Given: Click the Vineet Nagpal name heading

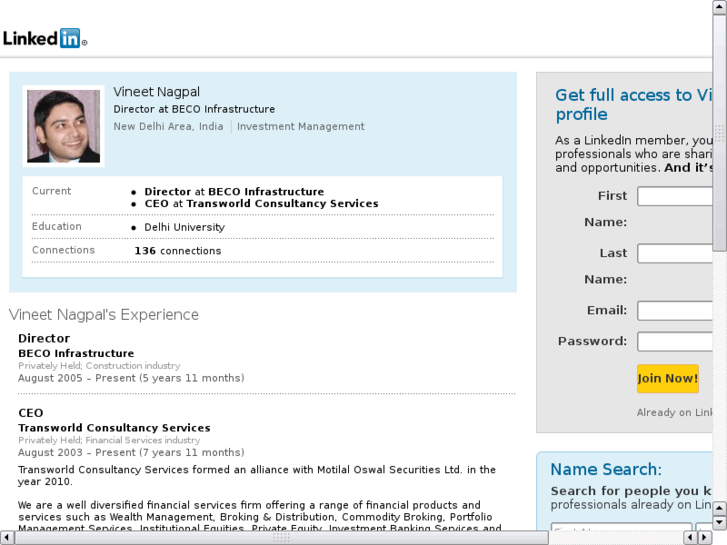Looking at the screenshot, I should coord(156,92).
